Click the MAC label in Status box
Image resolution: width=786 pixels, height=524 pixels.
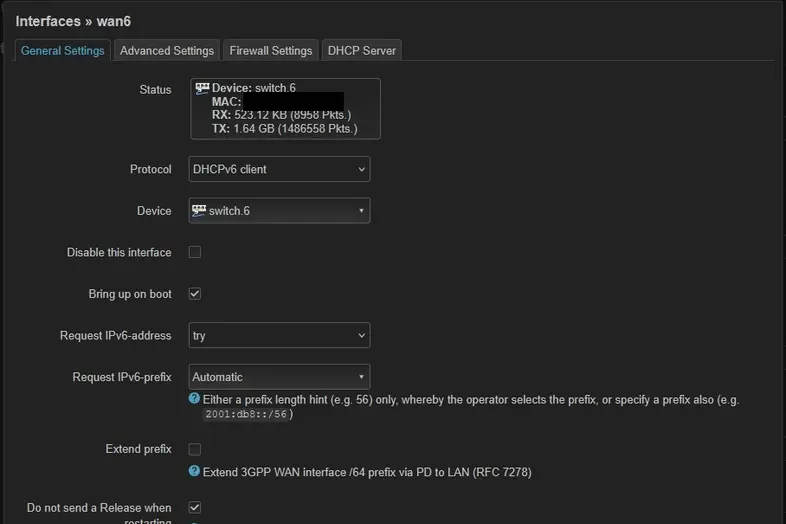(226, 102)
